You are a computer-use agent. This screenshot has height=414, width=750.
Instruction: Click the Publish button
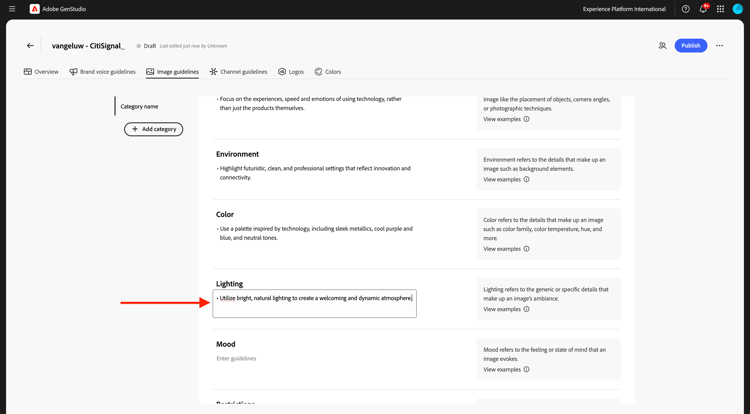tap(691, 46)
